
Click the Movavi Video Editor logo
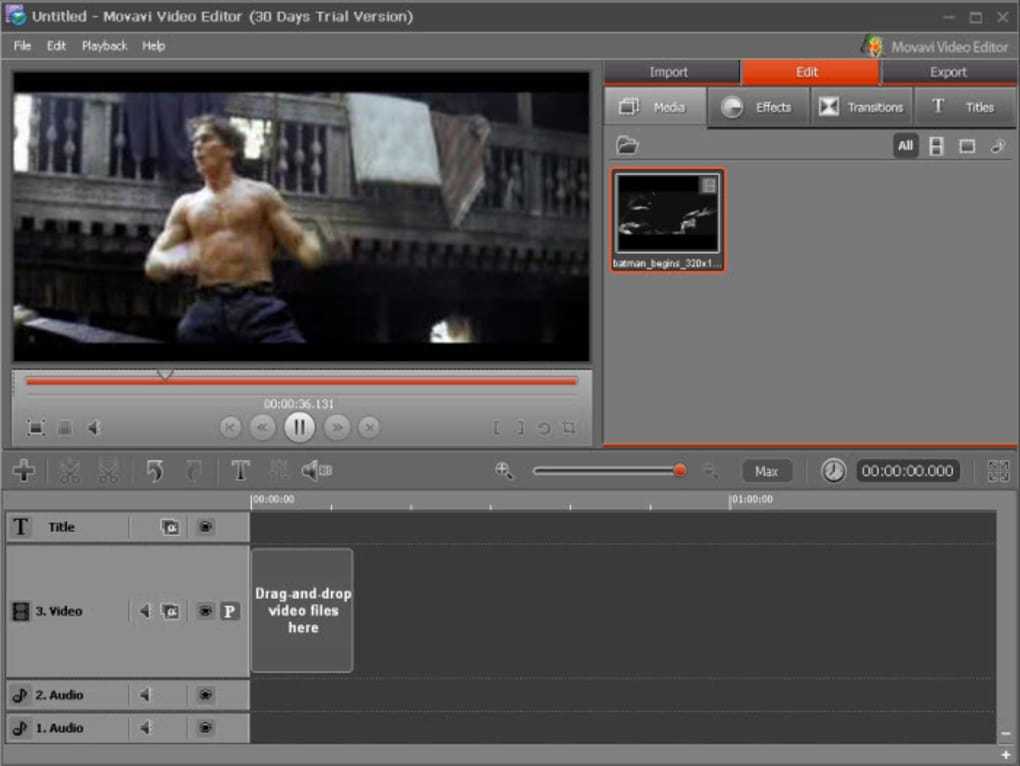935,46
